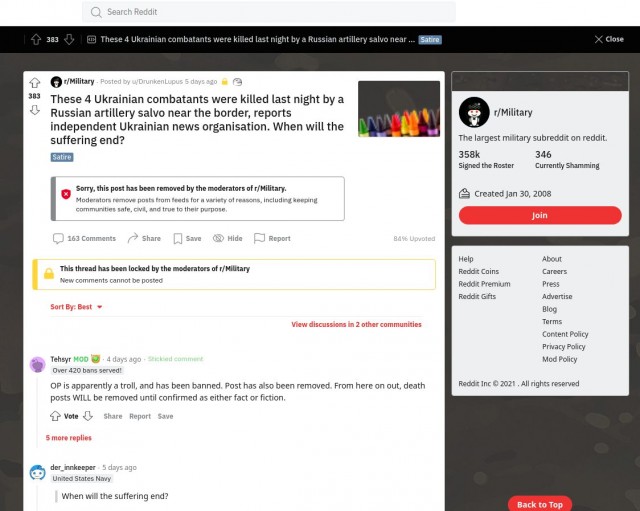640x511 pixels.
Task: Open the Content Policy link
Action: [565, 334]
